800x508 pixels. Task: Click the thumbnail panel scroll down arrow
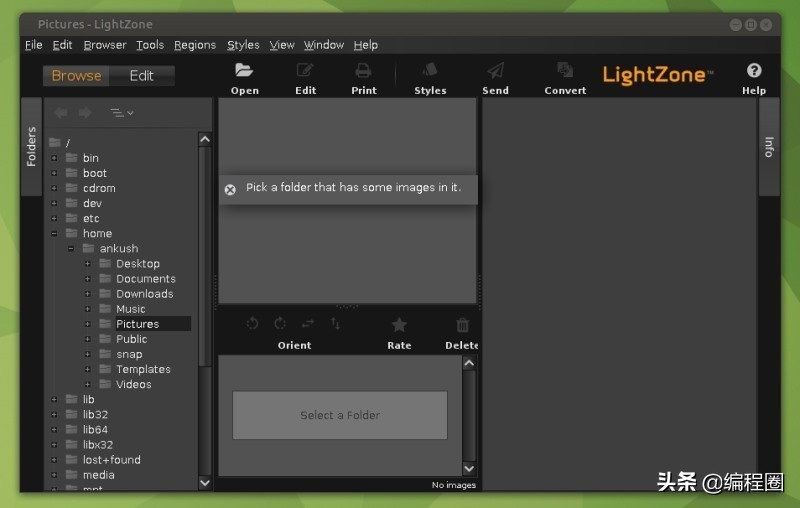(469, 468)
